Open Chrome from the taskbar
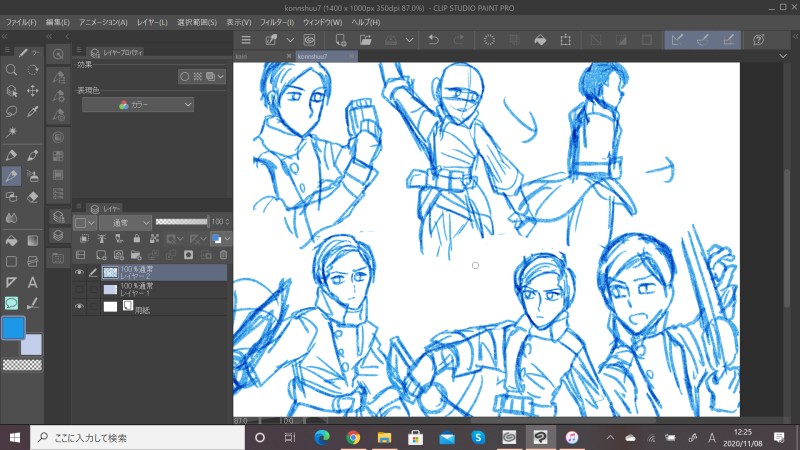800x450 pixels. pos(353,437)
